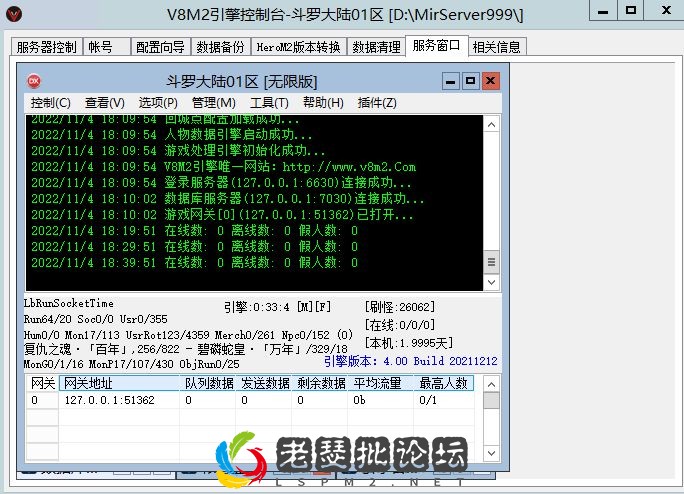Screen dimensions: 684x494
Task: Click the 队列数据 column header
Action: (208, 384)
